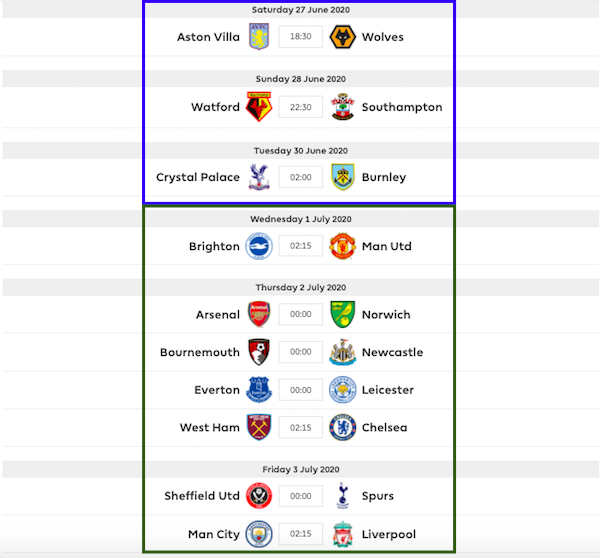Click the Leicester team name
The image size is (600, 558).
coord(388,390)
